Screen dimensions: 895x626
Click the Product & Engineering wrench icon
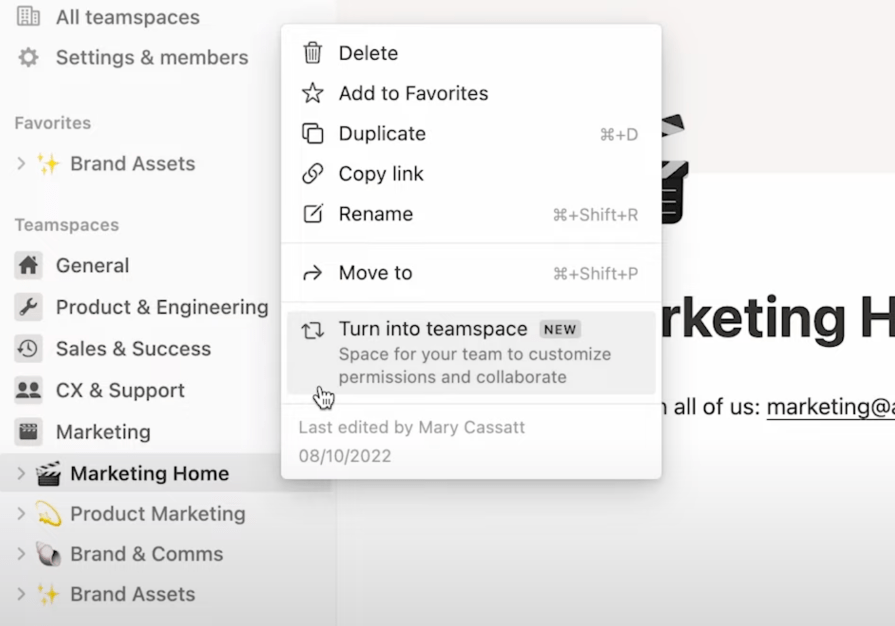click(29, 307)
